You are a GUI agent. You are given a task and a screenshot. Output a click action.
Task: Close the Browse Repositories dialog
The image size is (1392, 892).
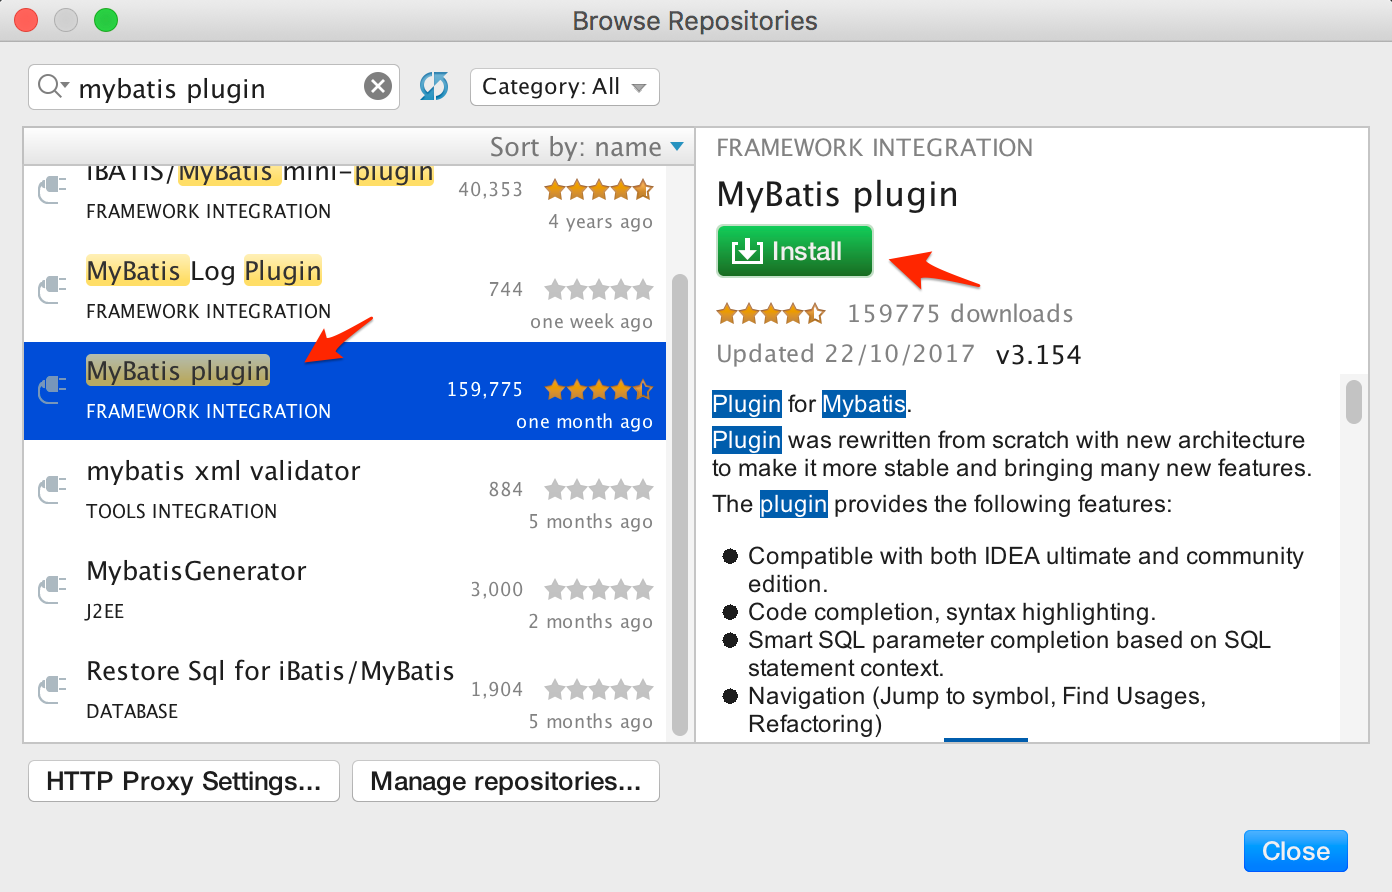pos(1296,851)
